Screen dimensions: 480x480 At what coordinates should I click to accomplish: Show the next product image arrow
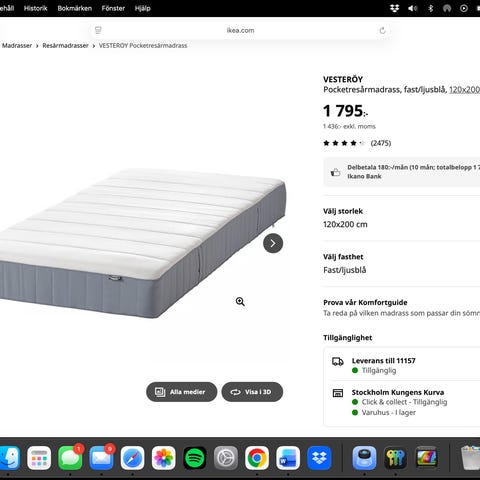(x=273, y=243)
